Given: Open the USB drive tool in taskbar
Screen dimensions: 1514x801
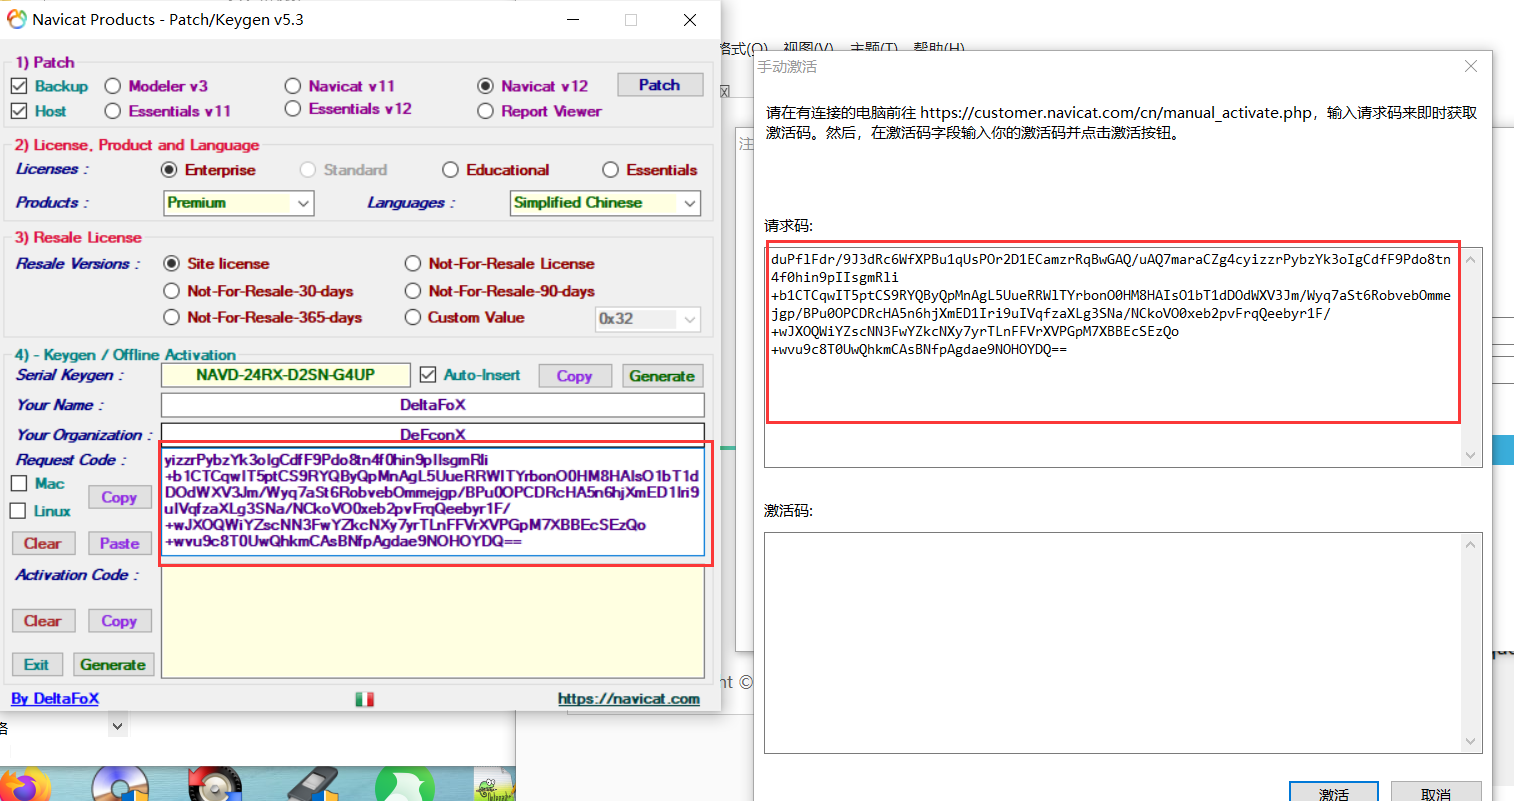Looking at the screenshot, I should (x=314, y=785).
